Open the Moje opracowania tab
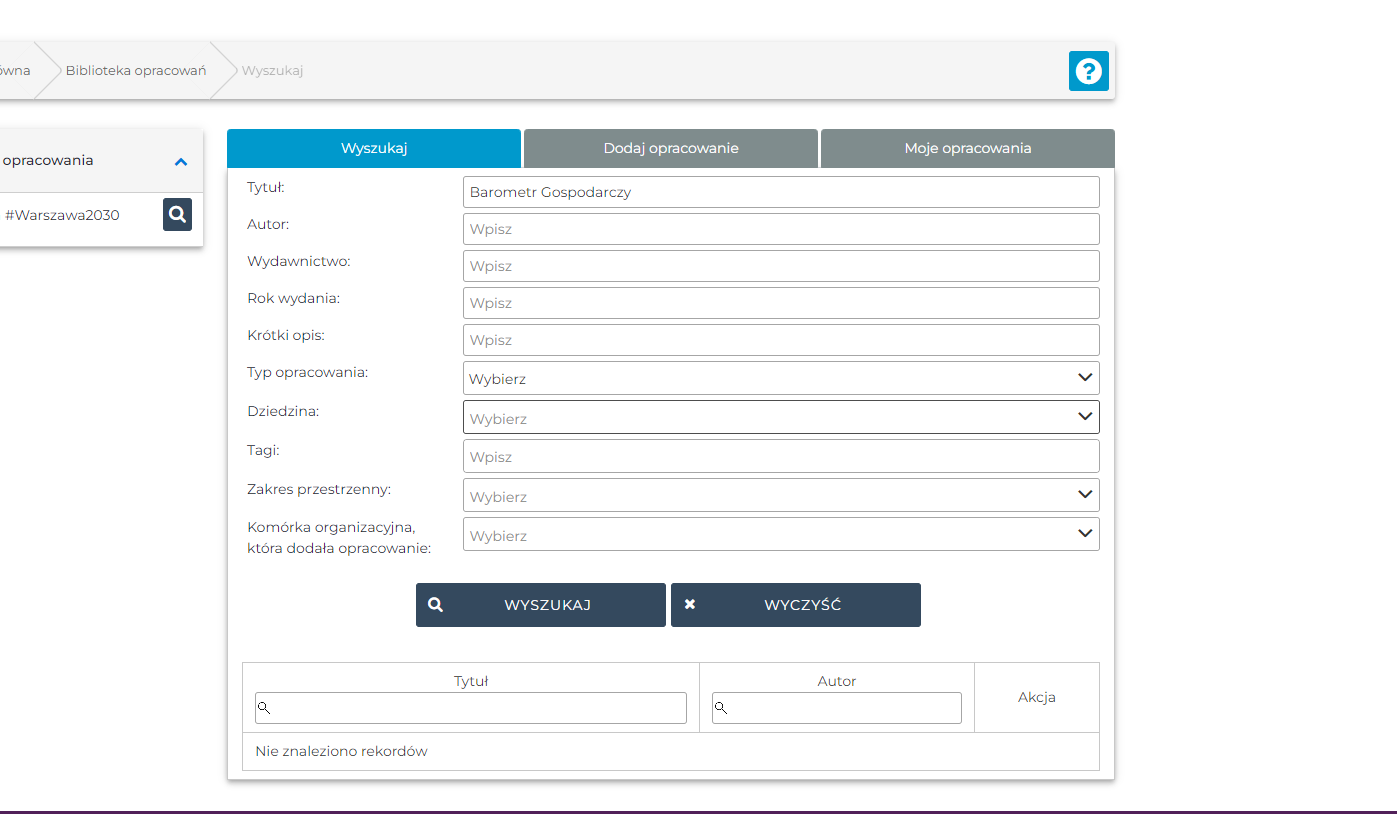The height and width of the screenshot is (814, 1397). [x=967, y=148]
